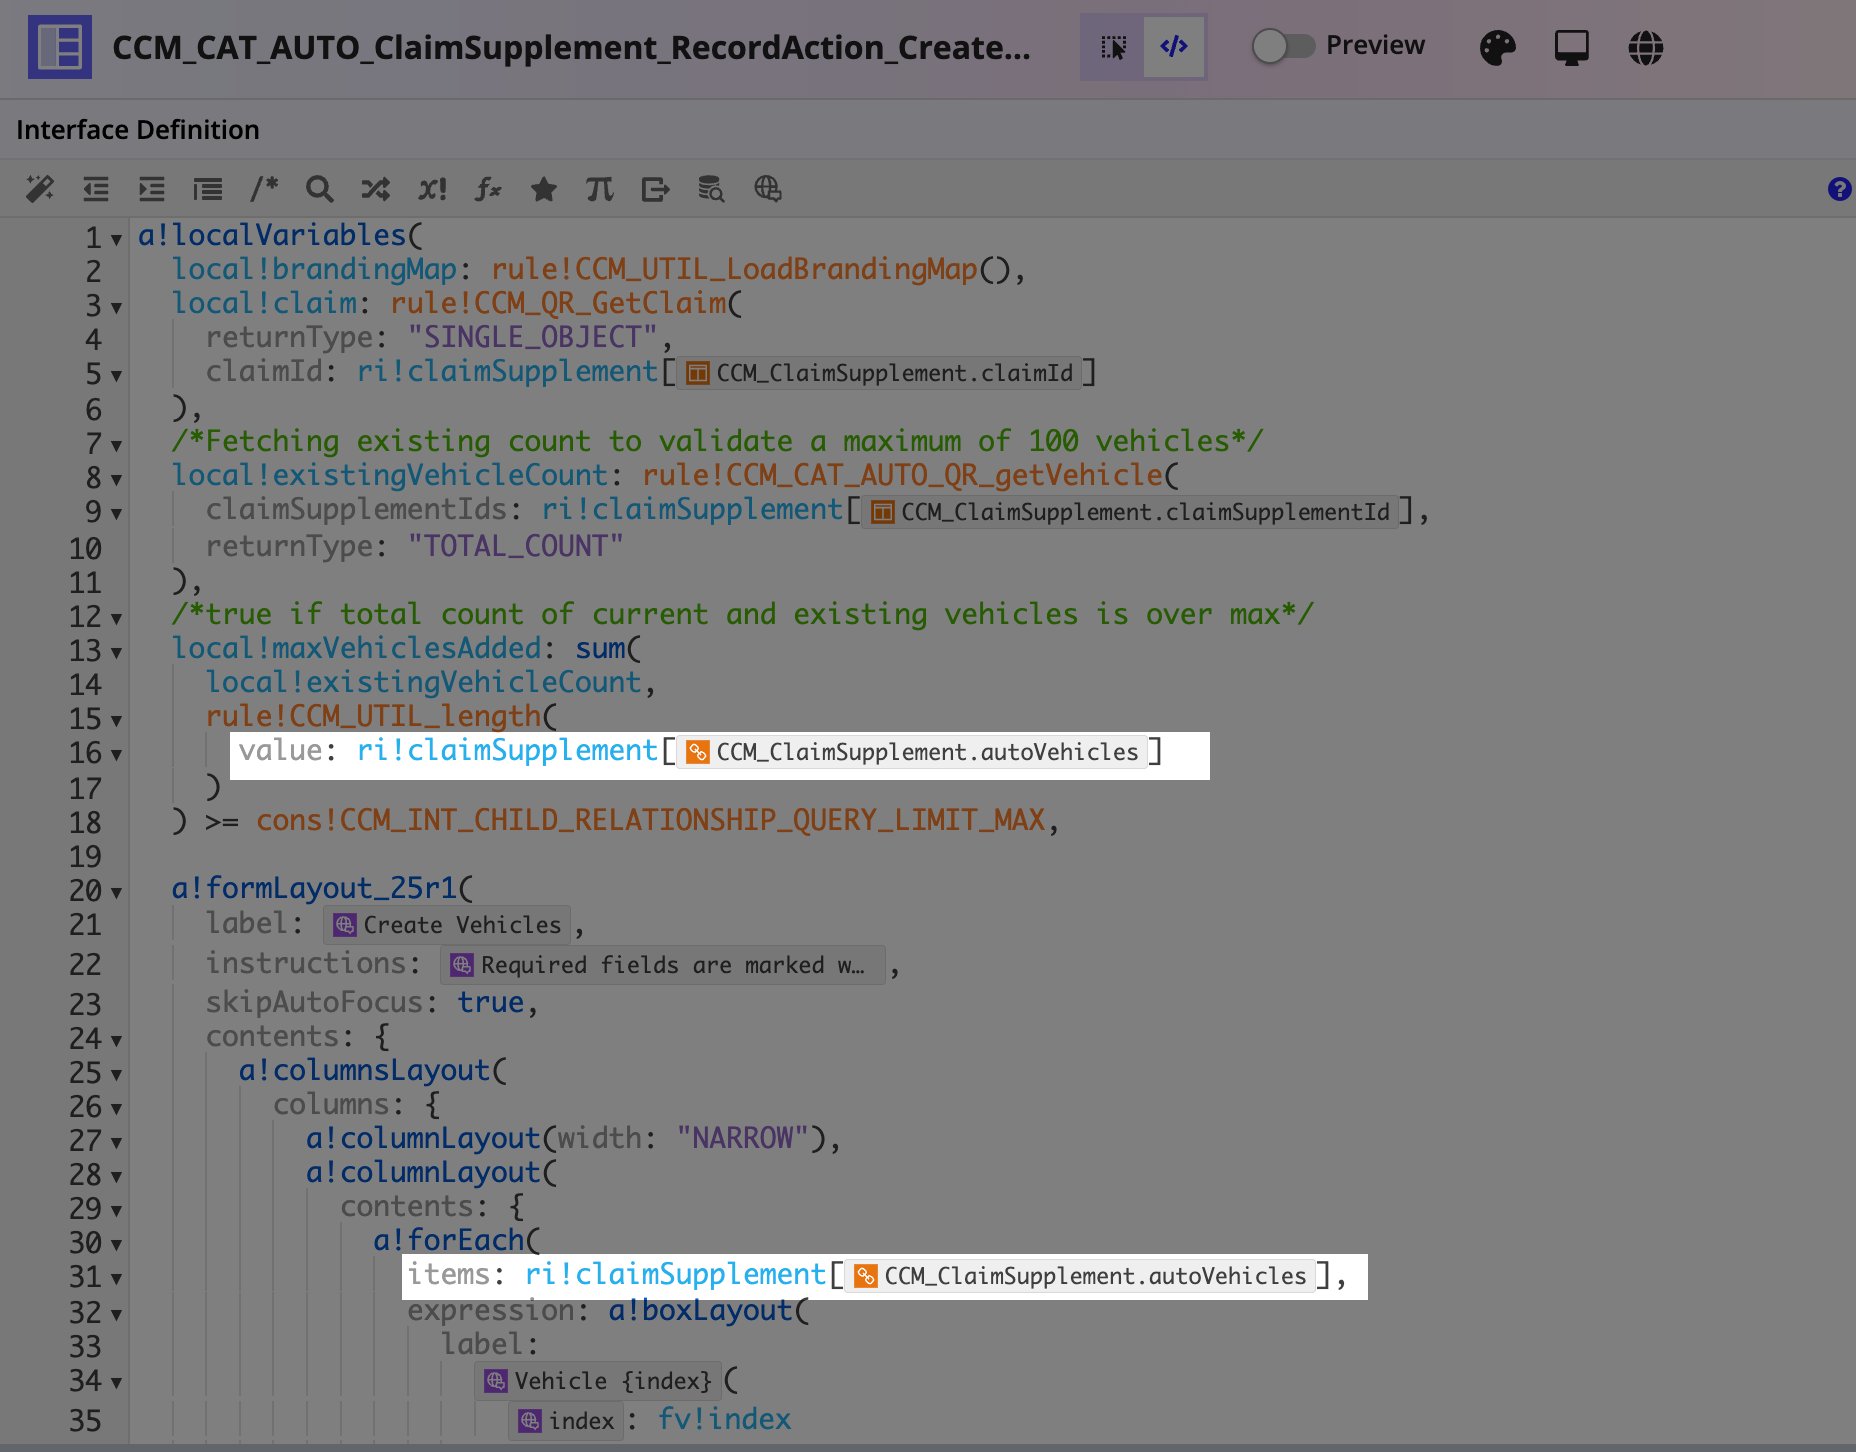
Task: Click the star icon in editor toolbar
Action: pyautogui.click(x=544, y=189)
